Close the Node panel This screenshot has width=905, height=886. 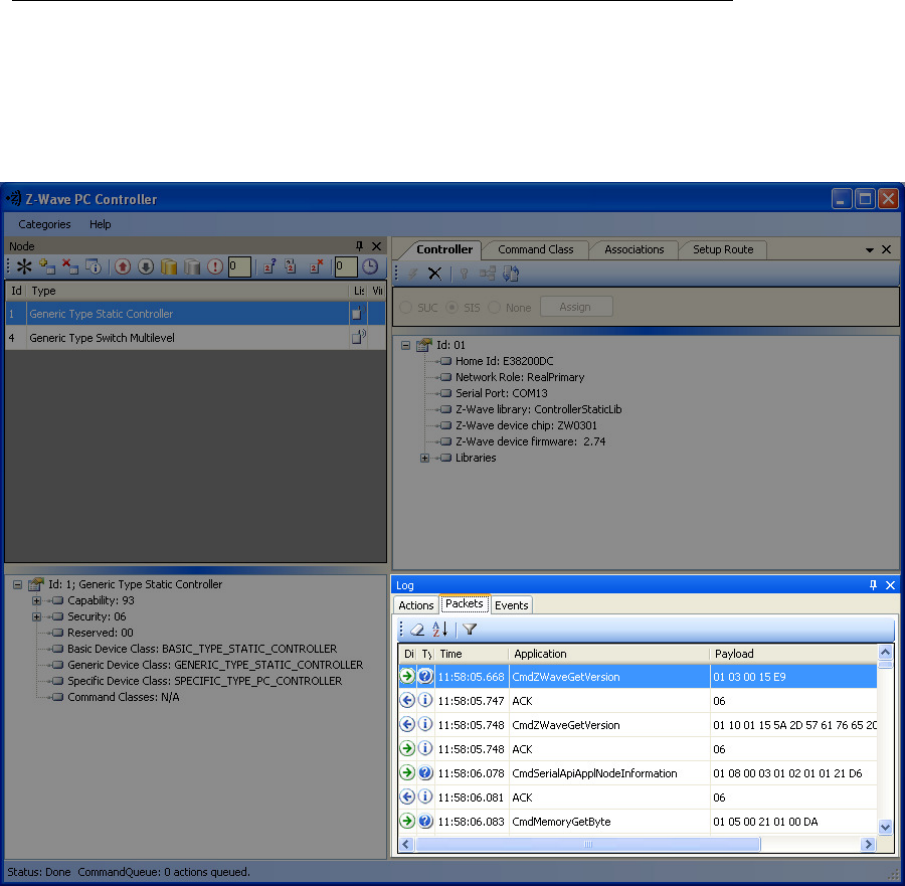coord(376,246)
